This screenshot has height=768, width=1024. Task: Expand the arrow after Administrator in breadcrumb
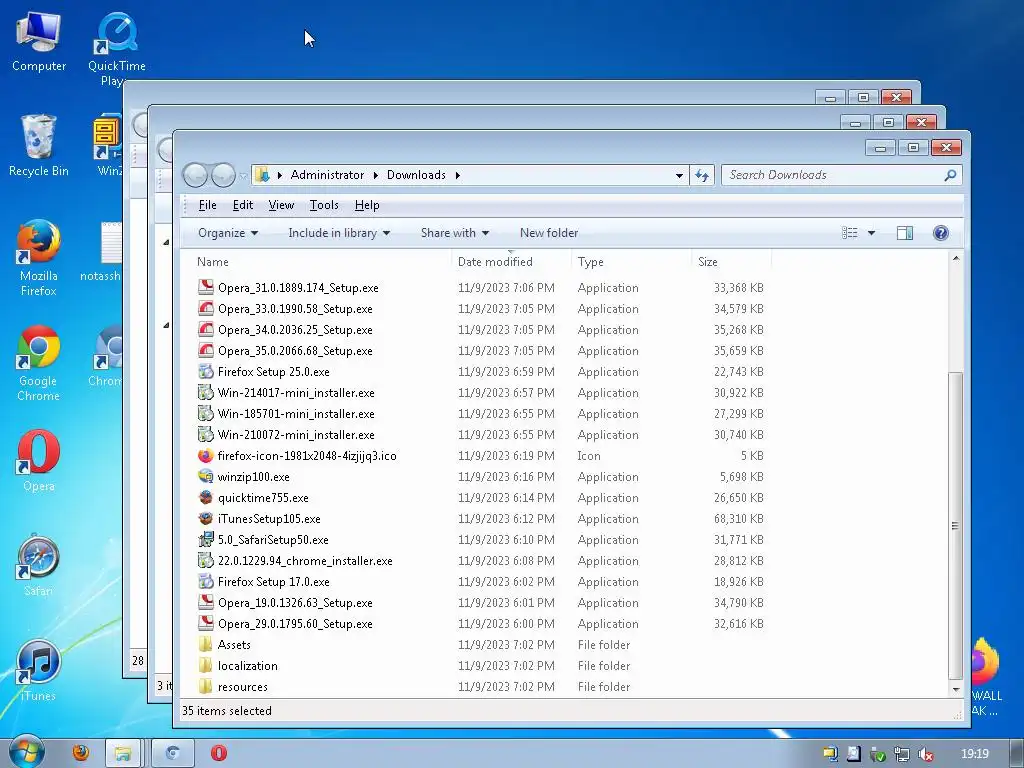point(376,175)
